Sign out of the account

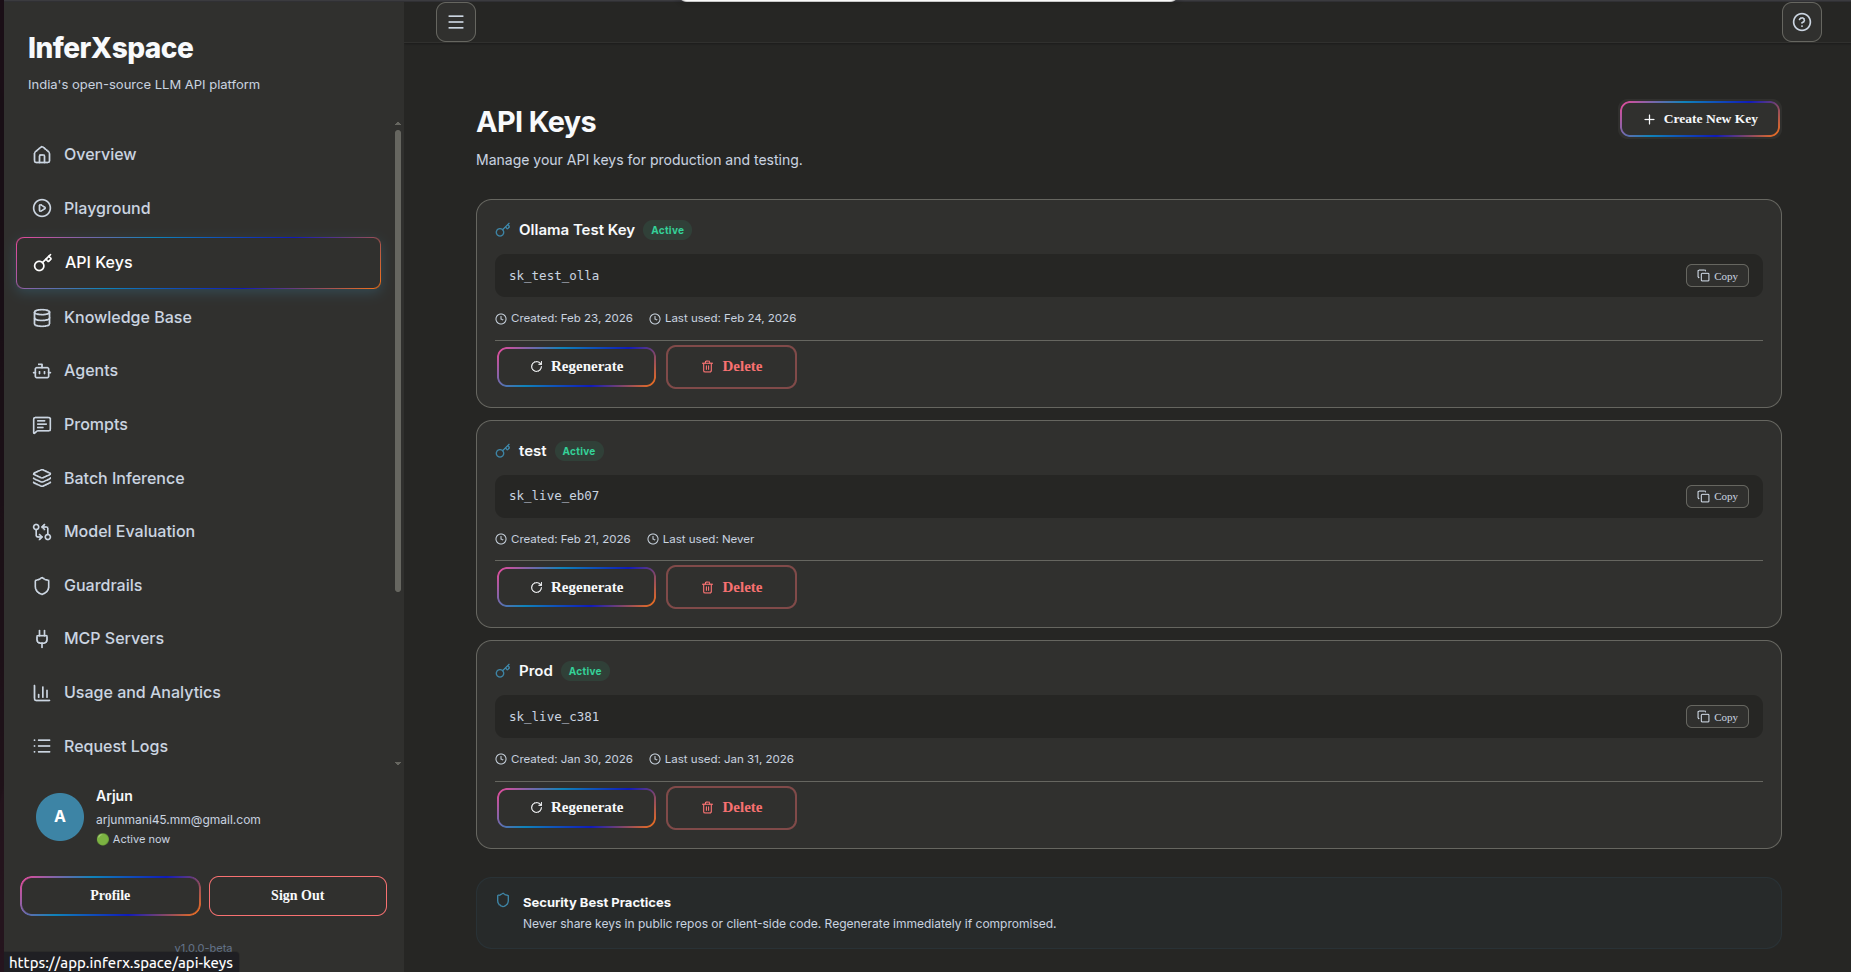point(297,895)
